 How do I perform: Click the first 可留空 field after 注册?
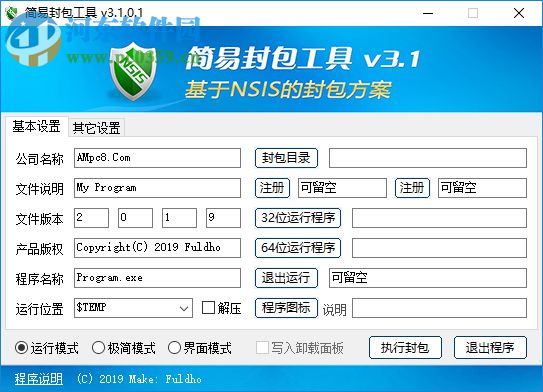coord(342,188)
